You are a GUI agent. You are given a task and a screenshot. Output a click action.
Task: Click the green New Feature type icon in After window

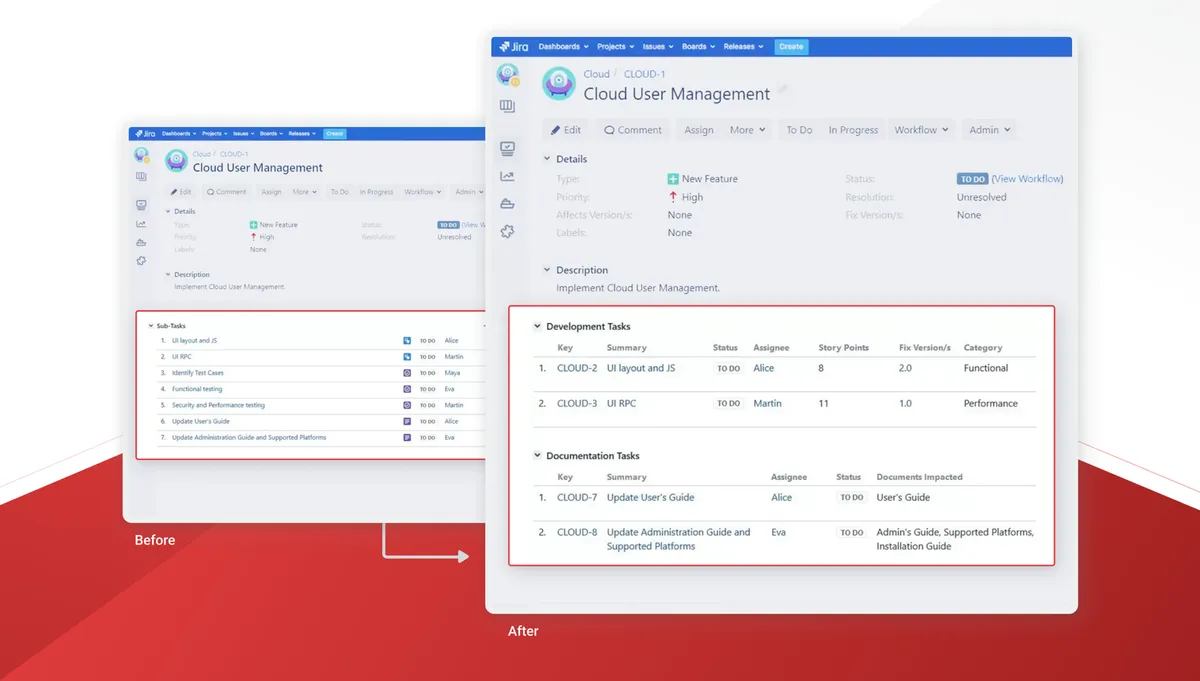(x=673, y=179)
